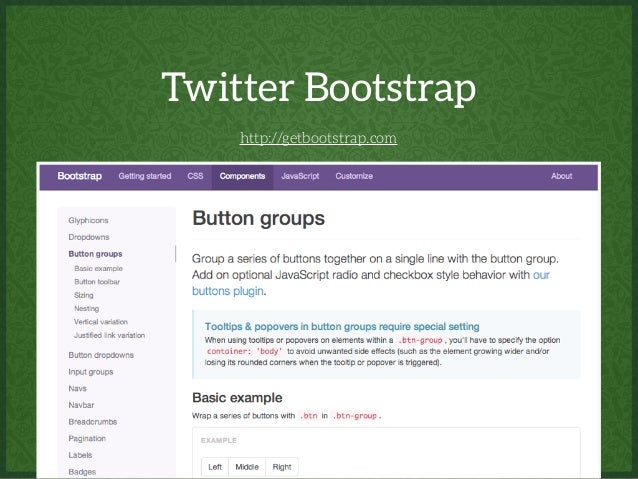Jump to Sizing subsection
The height and width of the screenshot is (479, 638).
(84, 295)
